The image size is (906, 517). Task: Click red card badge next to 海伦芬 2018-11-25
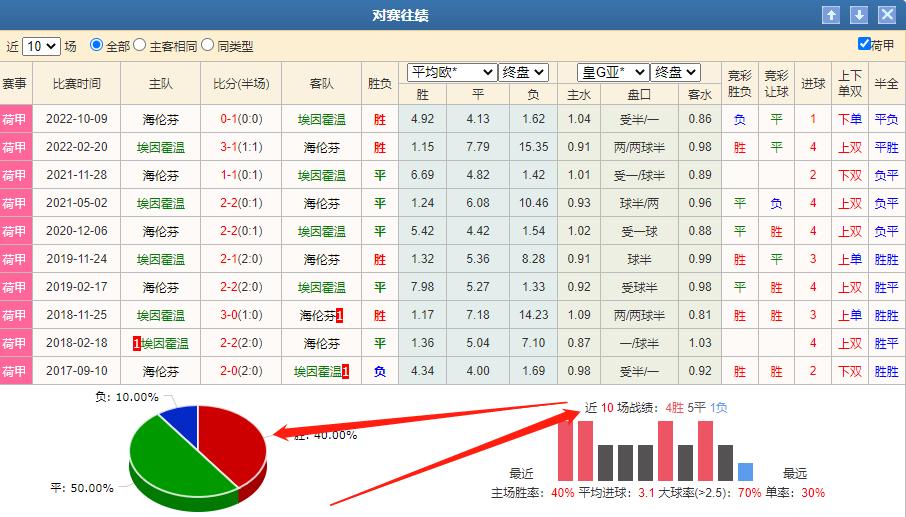click(x=340, y=315)
